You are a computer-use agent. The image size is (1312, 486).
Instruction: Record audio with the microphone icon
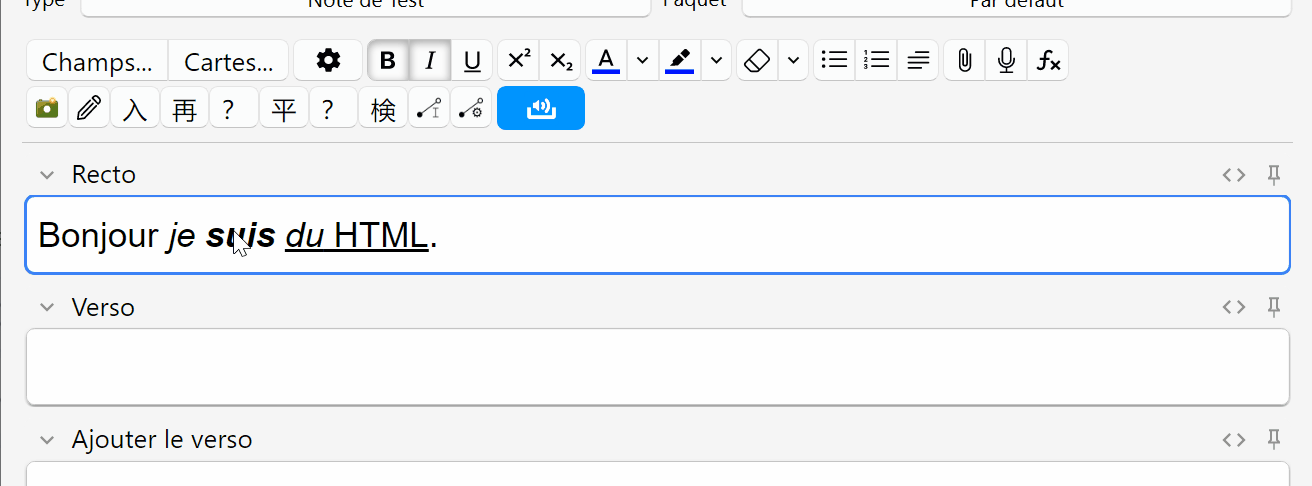(1006, 61)
